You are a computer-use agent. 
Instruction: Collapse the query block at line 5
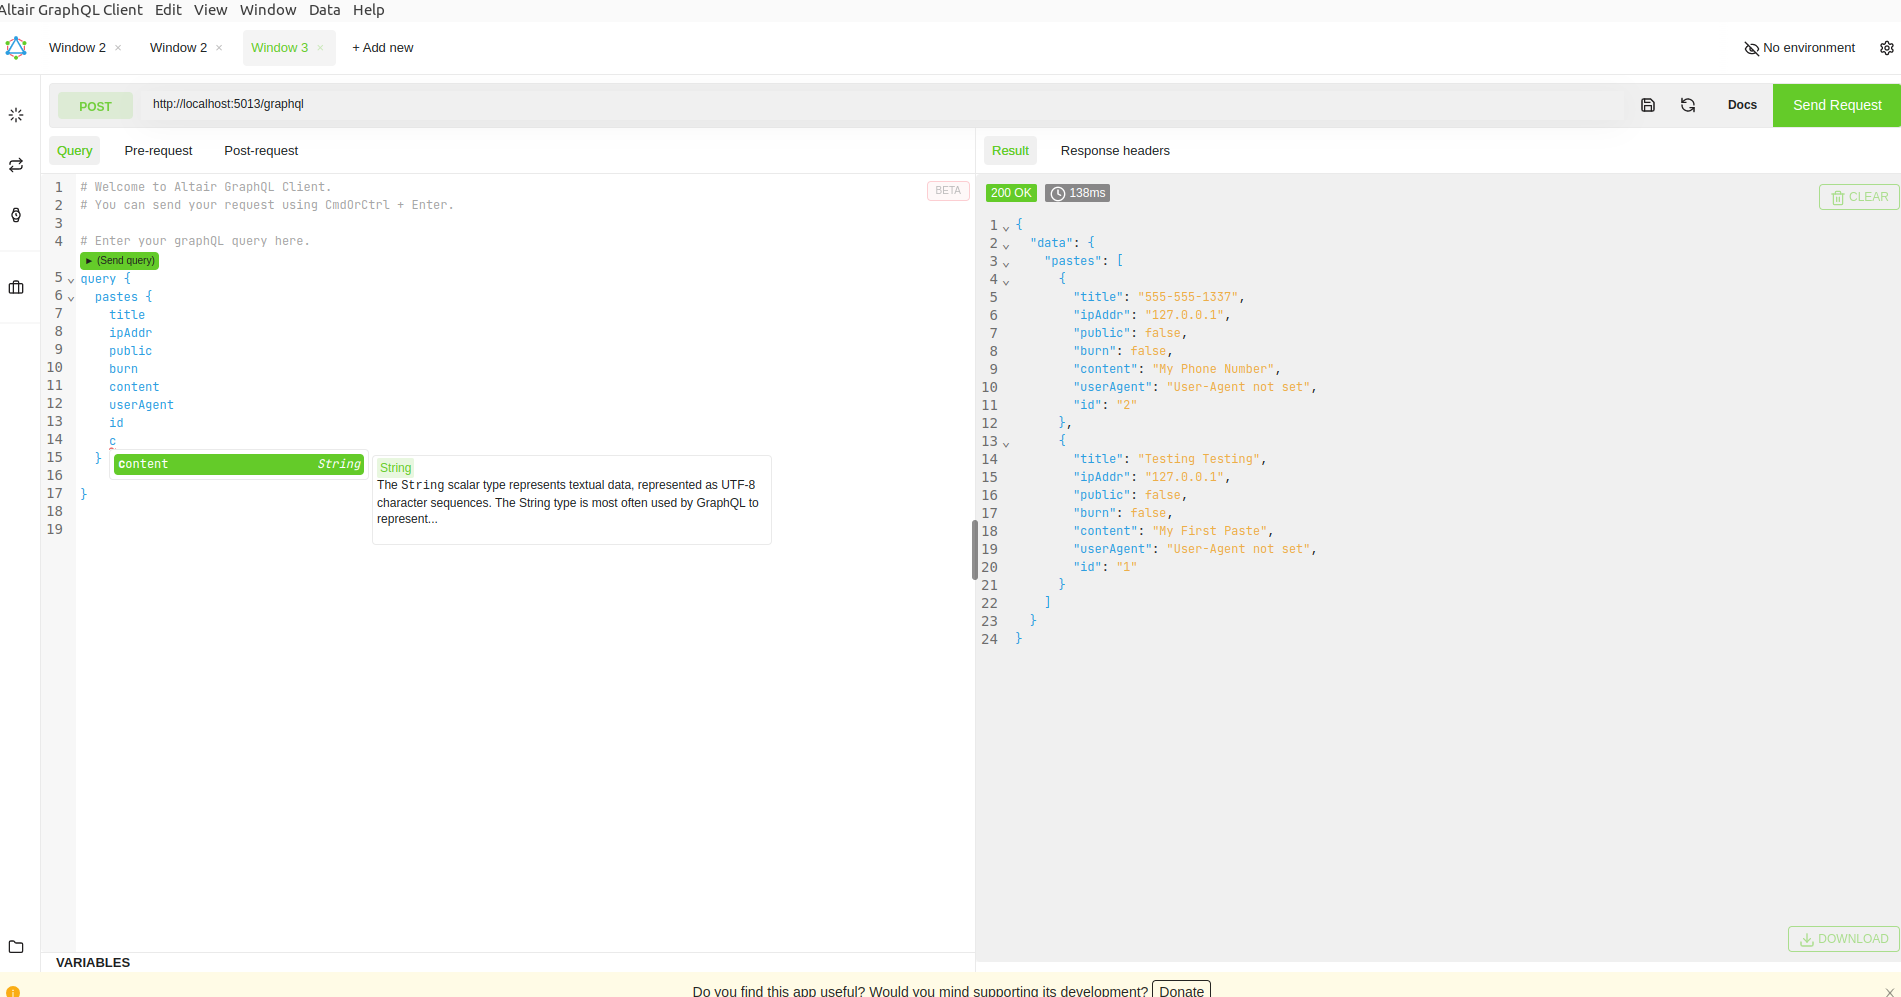pyautogui.click(x=71, y=280)
